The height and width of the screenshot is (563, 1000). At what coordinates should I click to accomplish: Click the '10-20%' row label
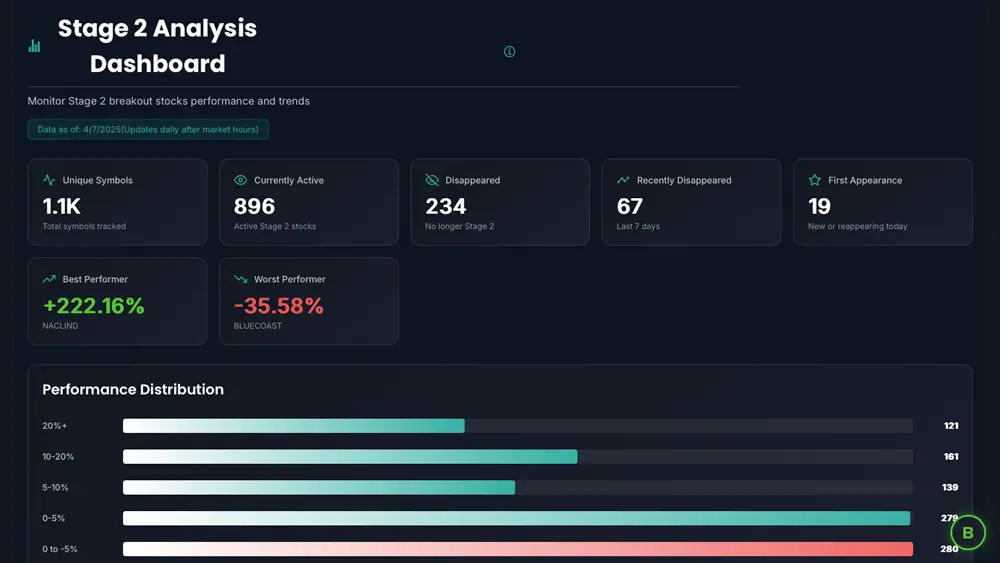click(x=58, y=457)
